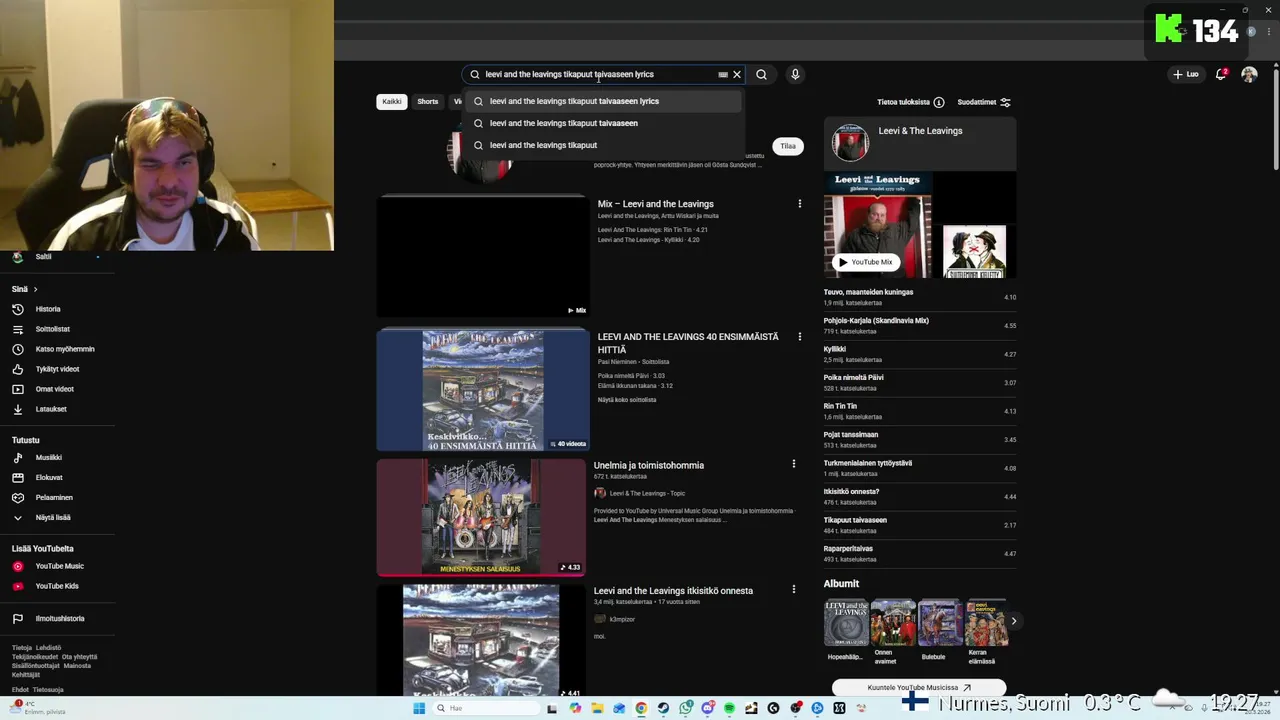
Task: Click Kuuntele YouTube Musicissa button
Action: [x=919, y=688]
